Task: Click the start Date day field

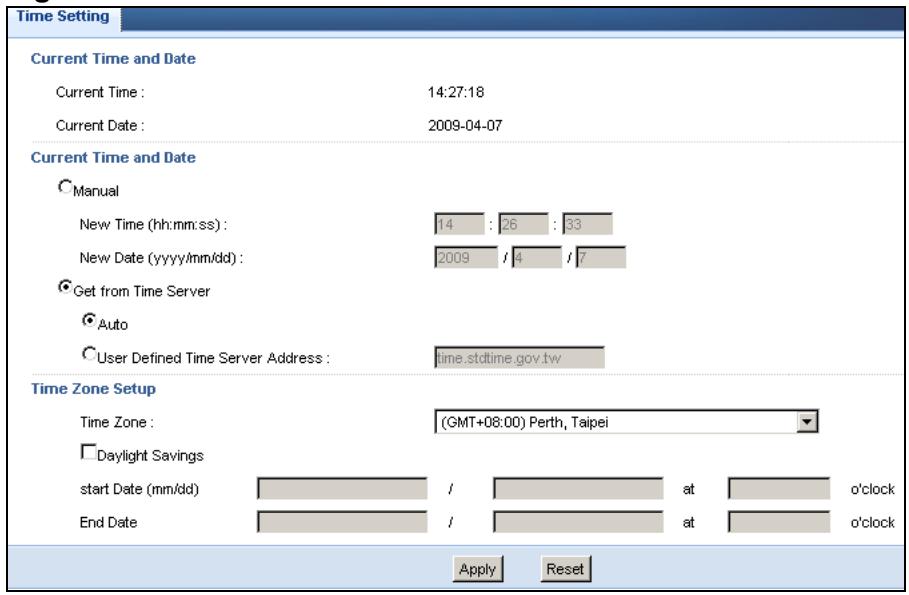Action: (x=578, y=489)
